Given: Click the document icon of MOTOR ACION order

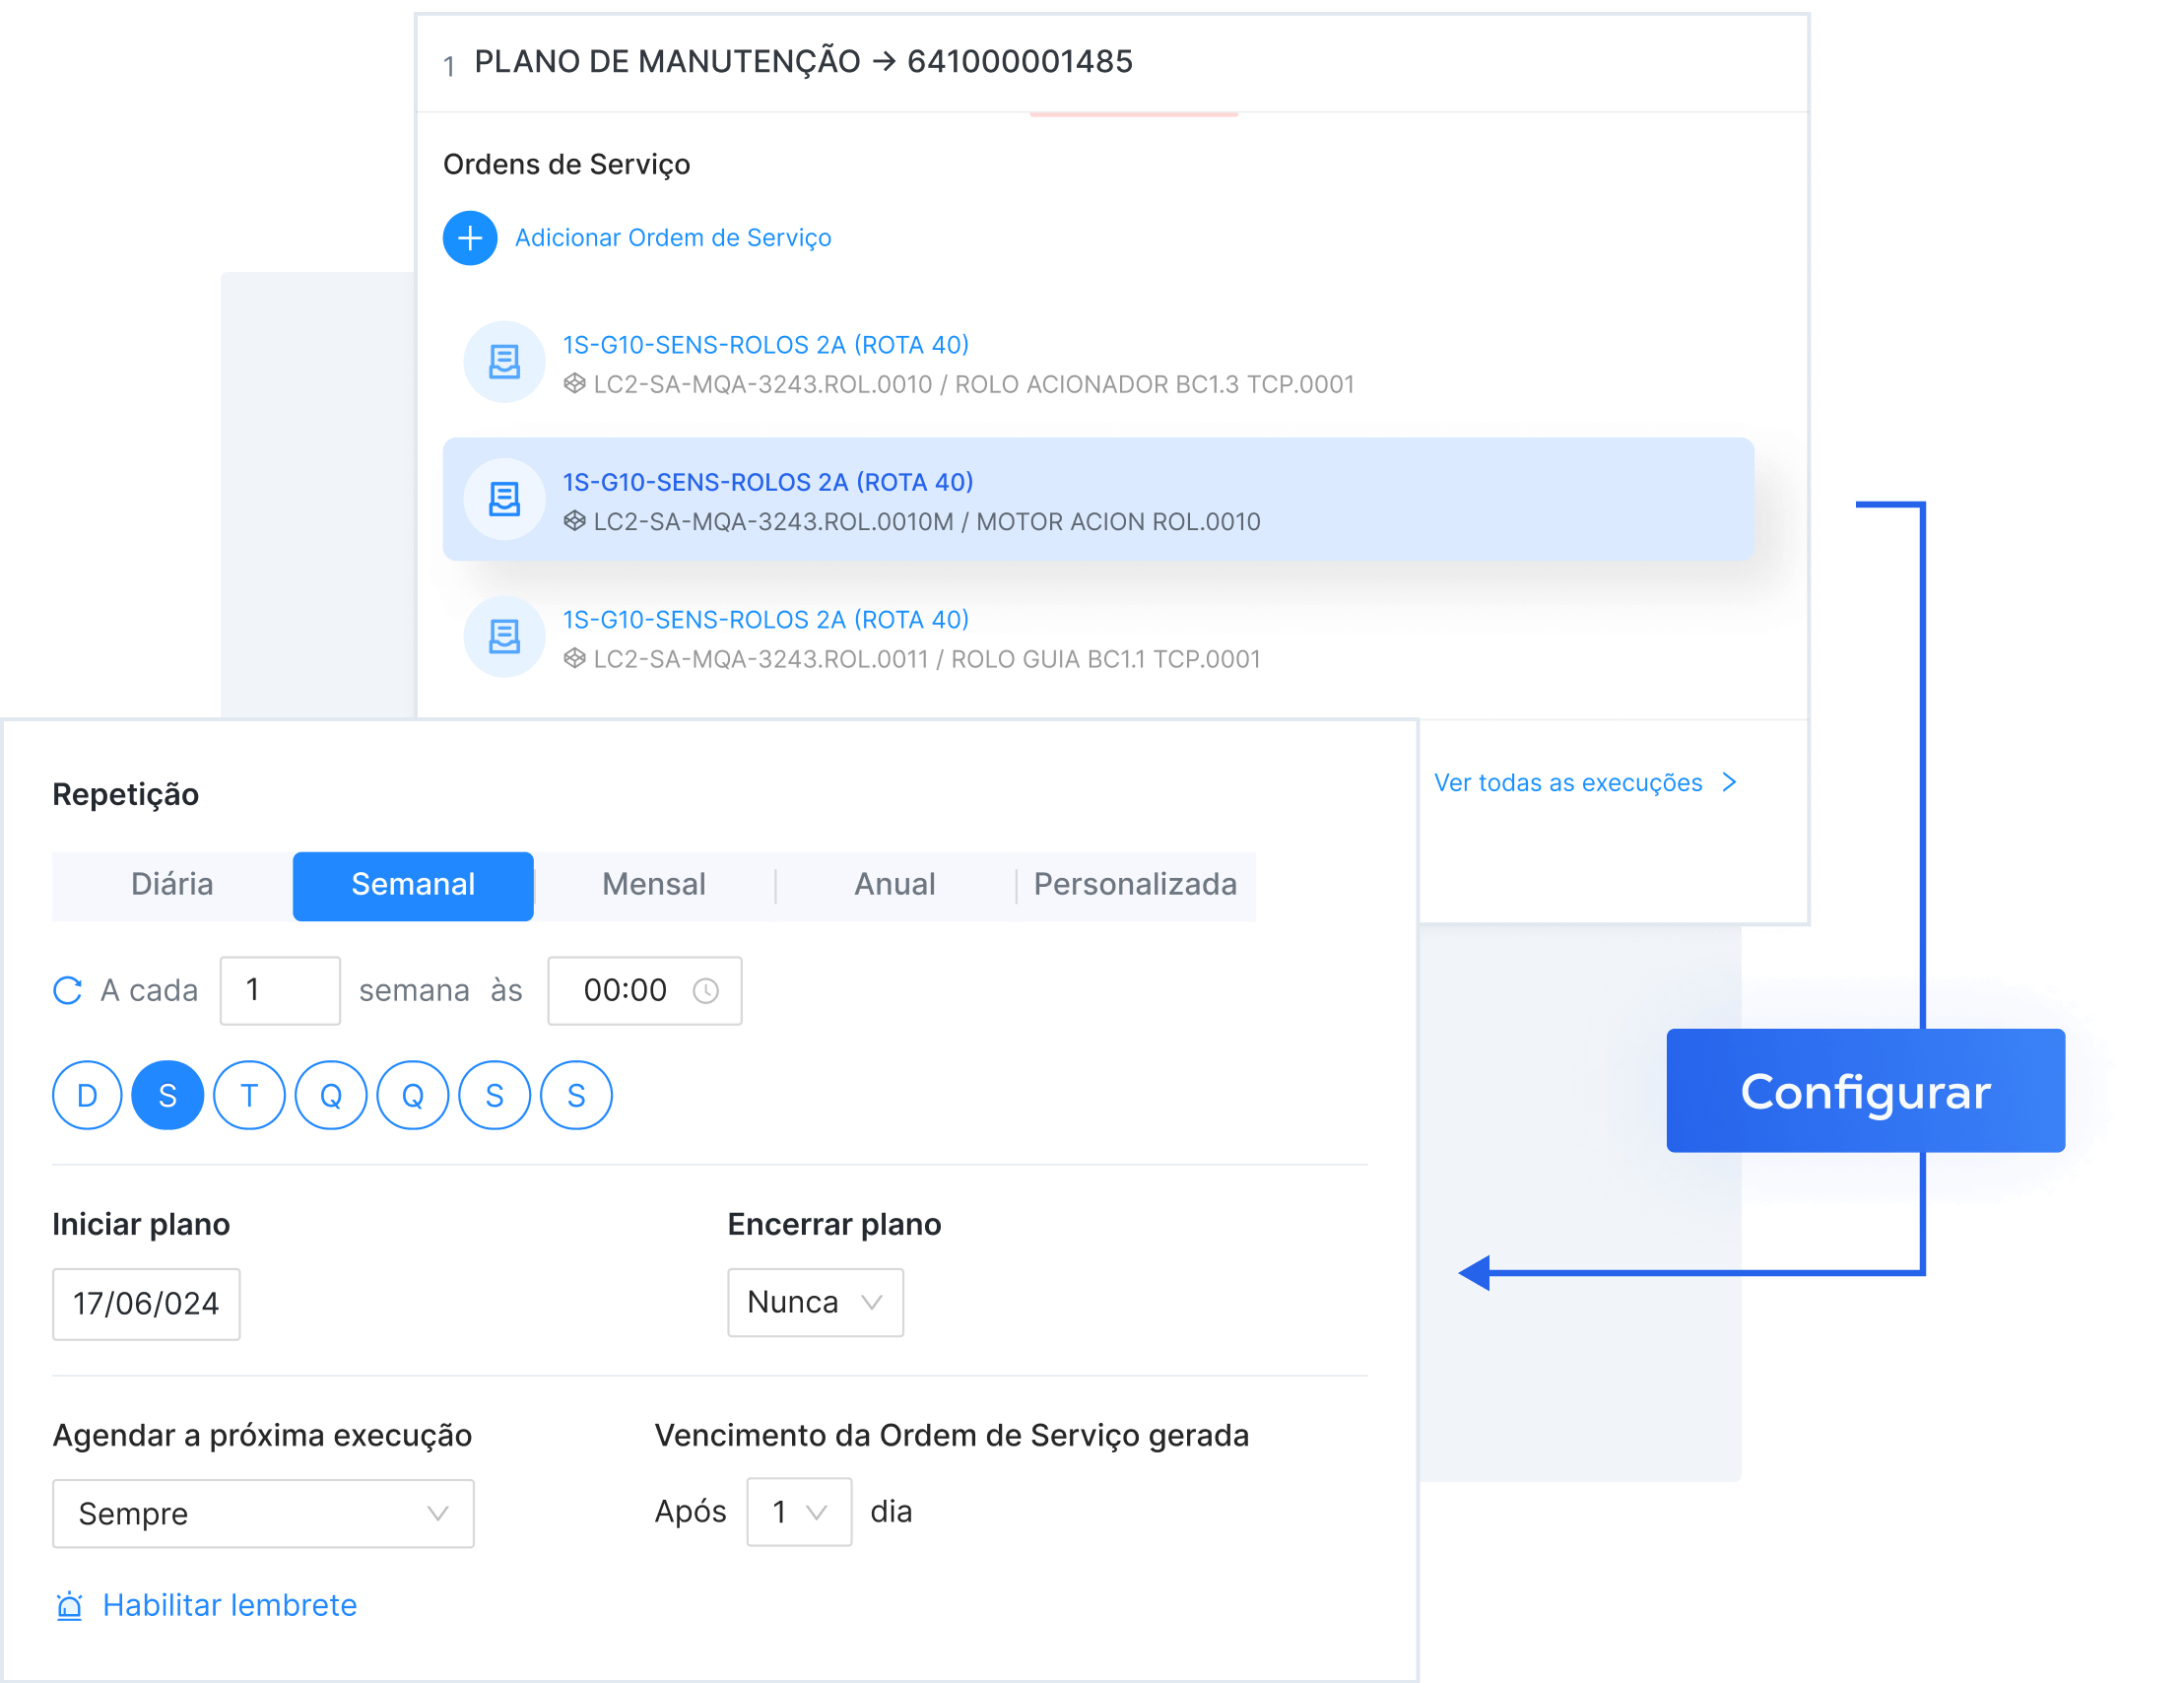Looking at the screenshot, I should (x=504, y=499).
